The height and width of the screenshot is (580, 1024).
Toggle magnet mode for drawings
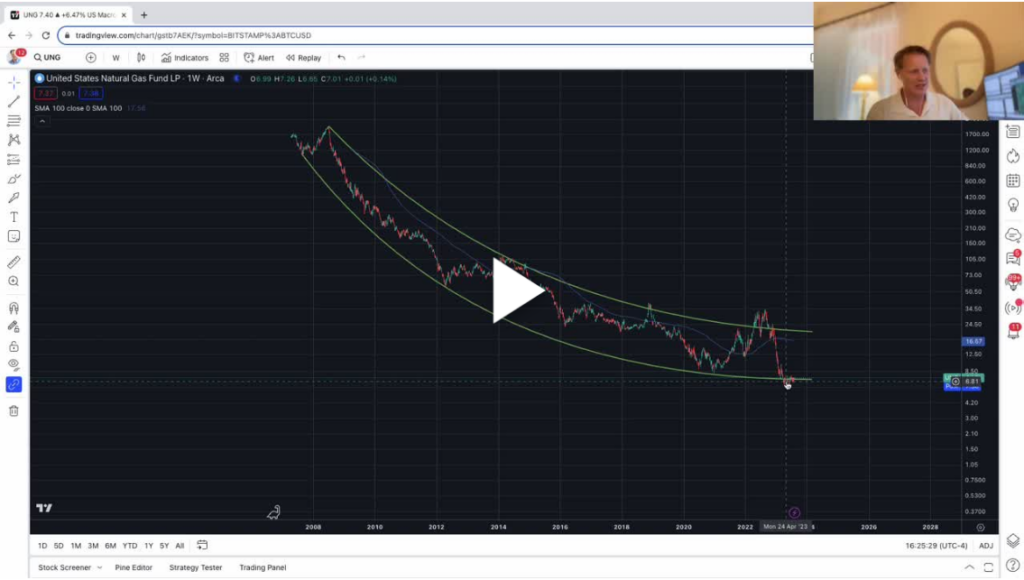[14, 308]
